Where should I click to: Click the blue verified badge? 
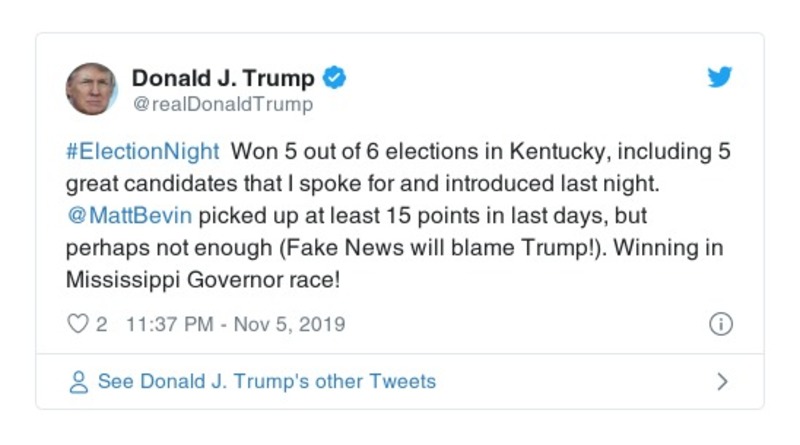pos(335,78)
